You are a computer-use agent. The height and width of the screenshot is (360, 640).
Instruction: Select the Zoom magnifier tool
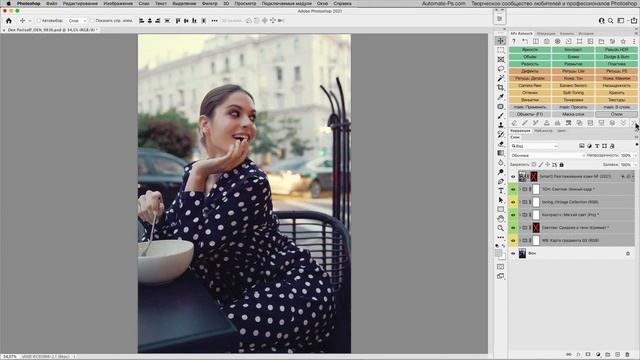pos(500,228)
